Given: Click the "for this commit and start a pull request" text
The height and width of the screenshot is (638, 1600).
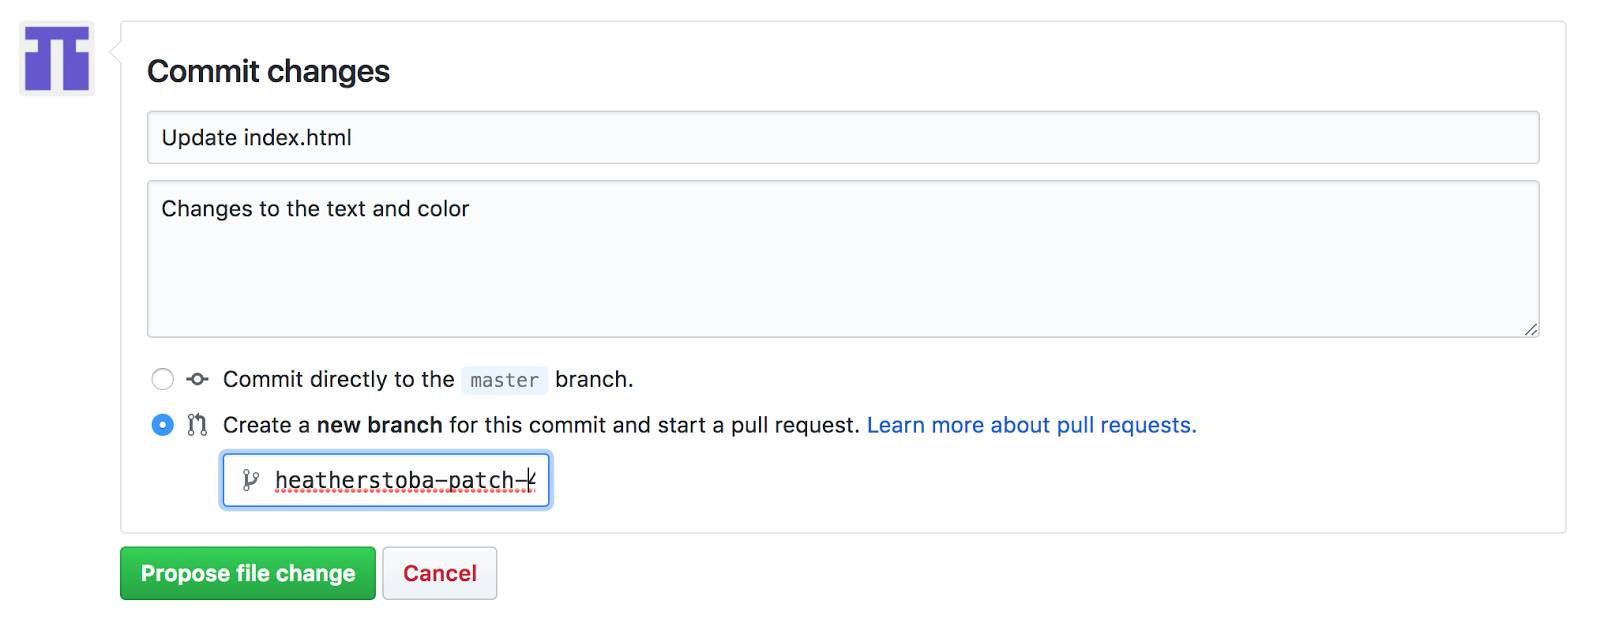Looking at the screenshot, I should (654, 425).
